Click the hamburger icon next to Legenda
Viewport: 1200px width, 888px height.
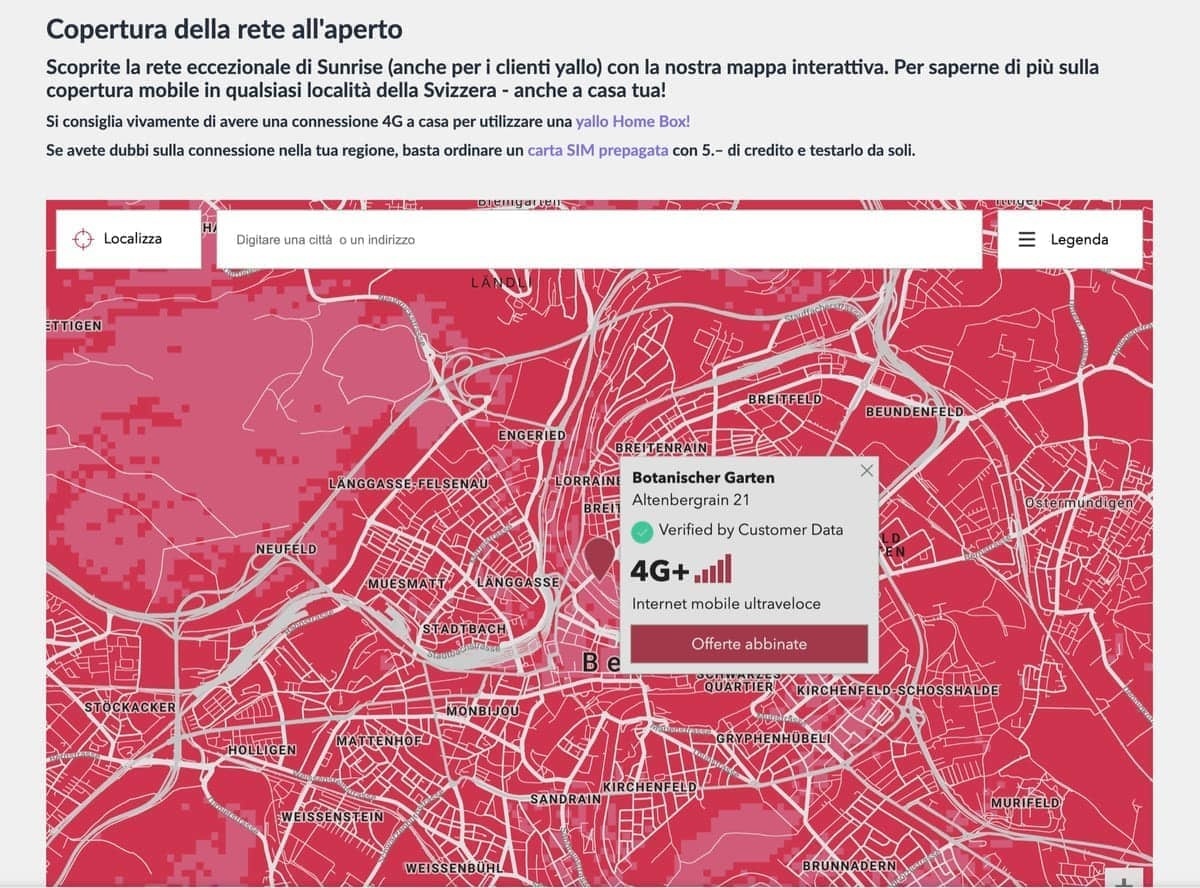click(1027, 240)
